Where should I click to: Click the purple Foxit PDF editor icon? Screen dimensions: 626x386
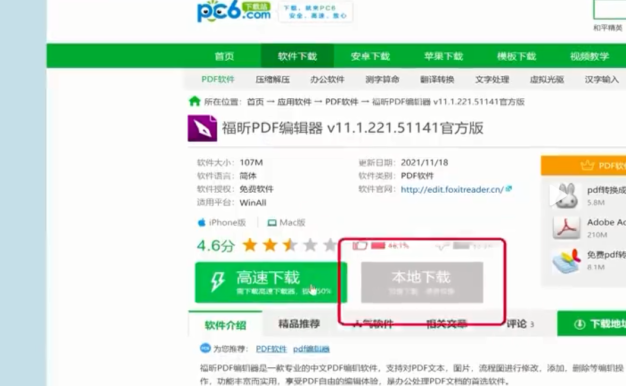point(202,128)
